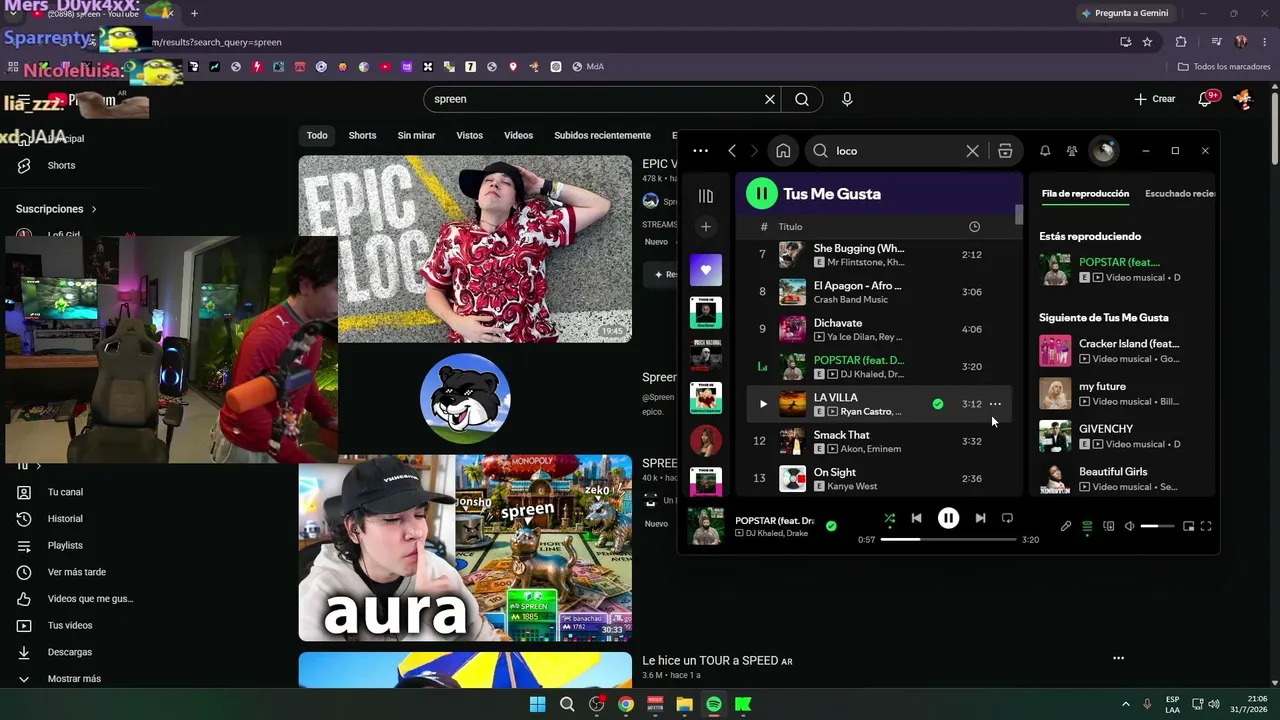The height and width of the screenshot is (720, 1280).
Task: Expand Mostrar más in the YouTube sidebar
Action: click(74, 678)
